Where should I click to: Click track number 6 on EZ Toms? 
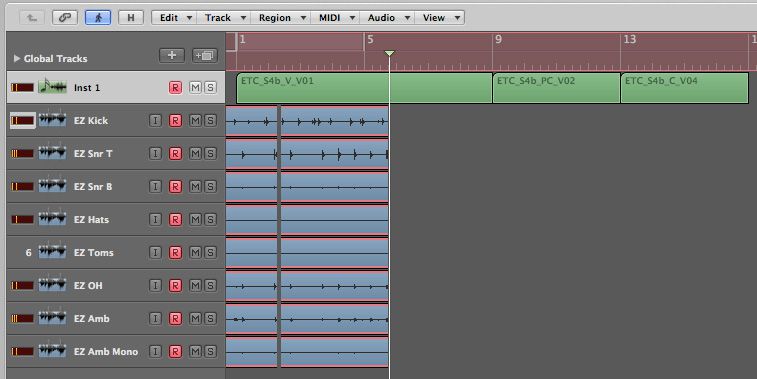tap(28, 253)
